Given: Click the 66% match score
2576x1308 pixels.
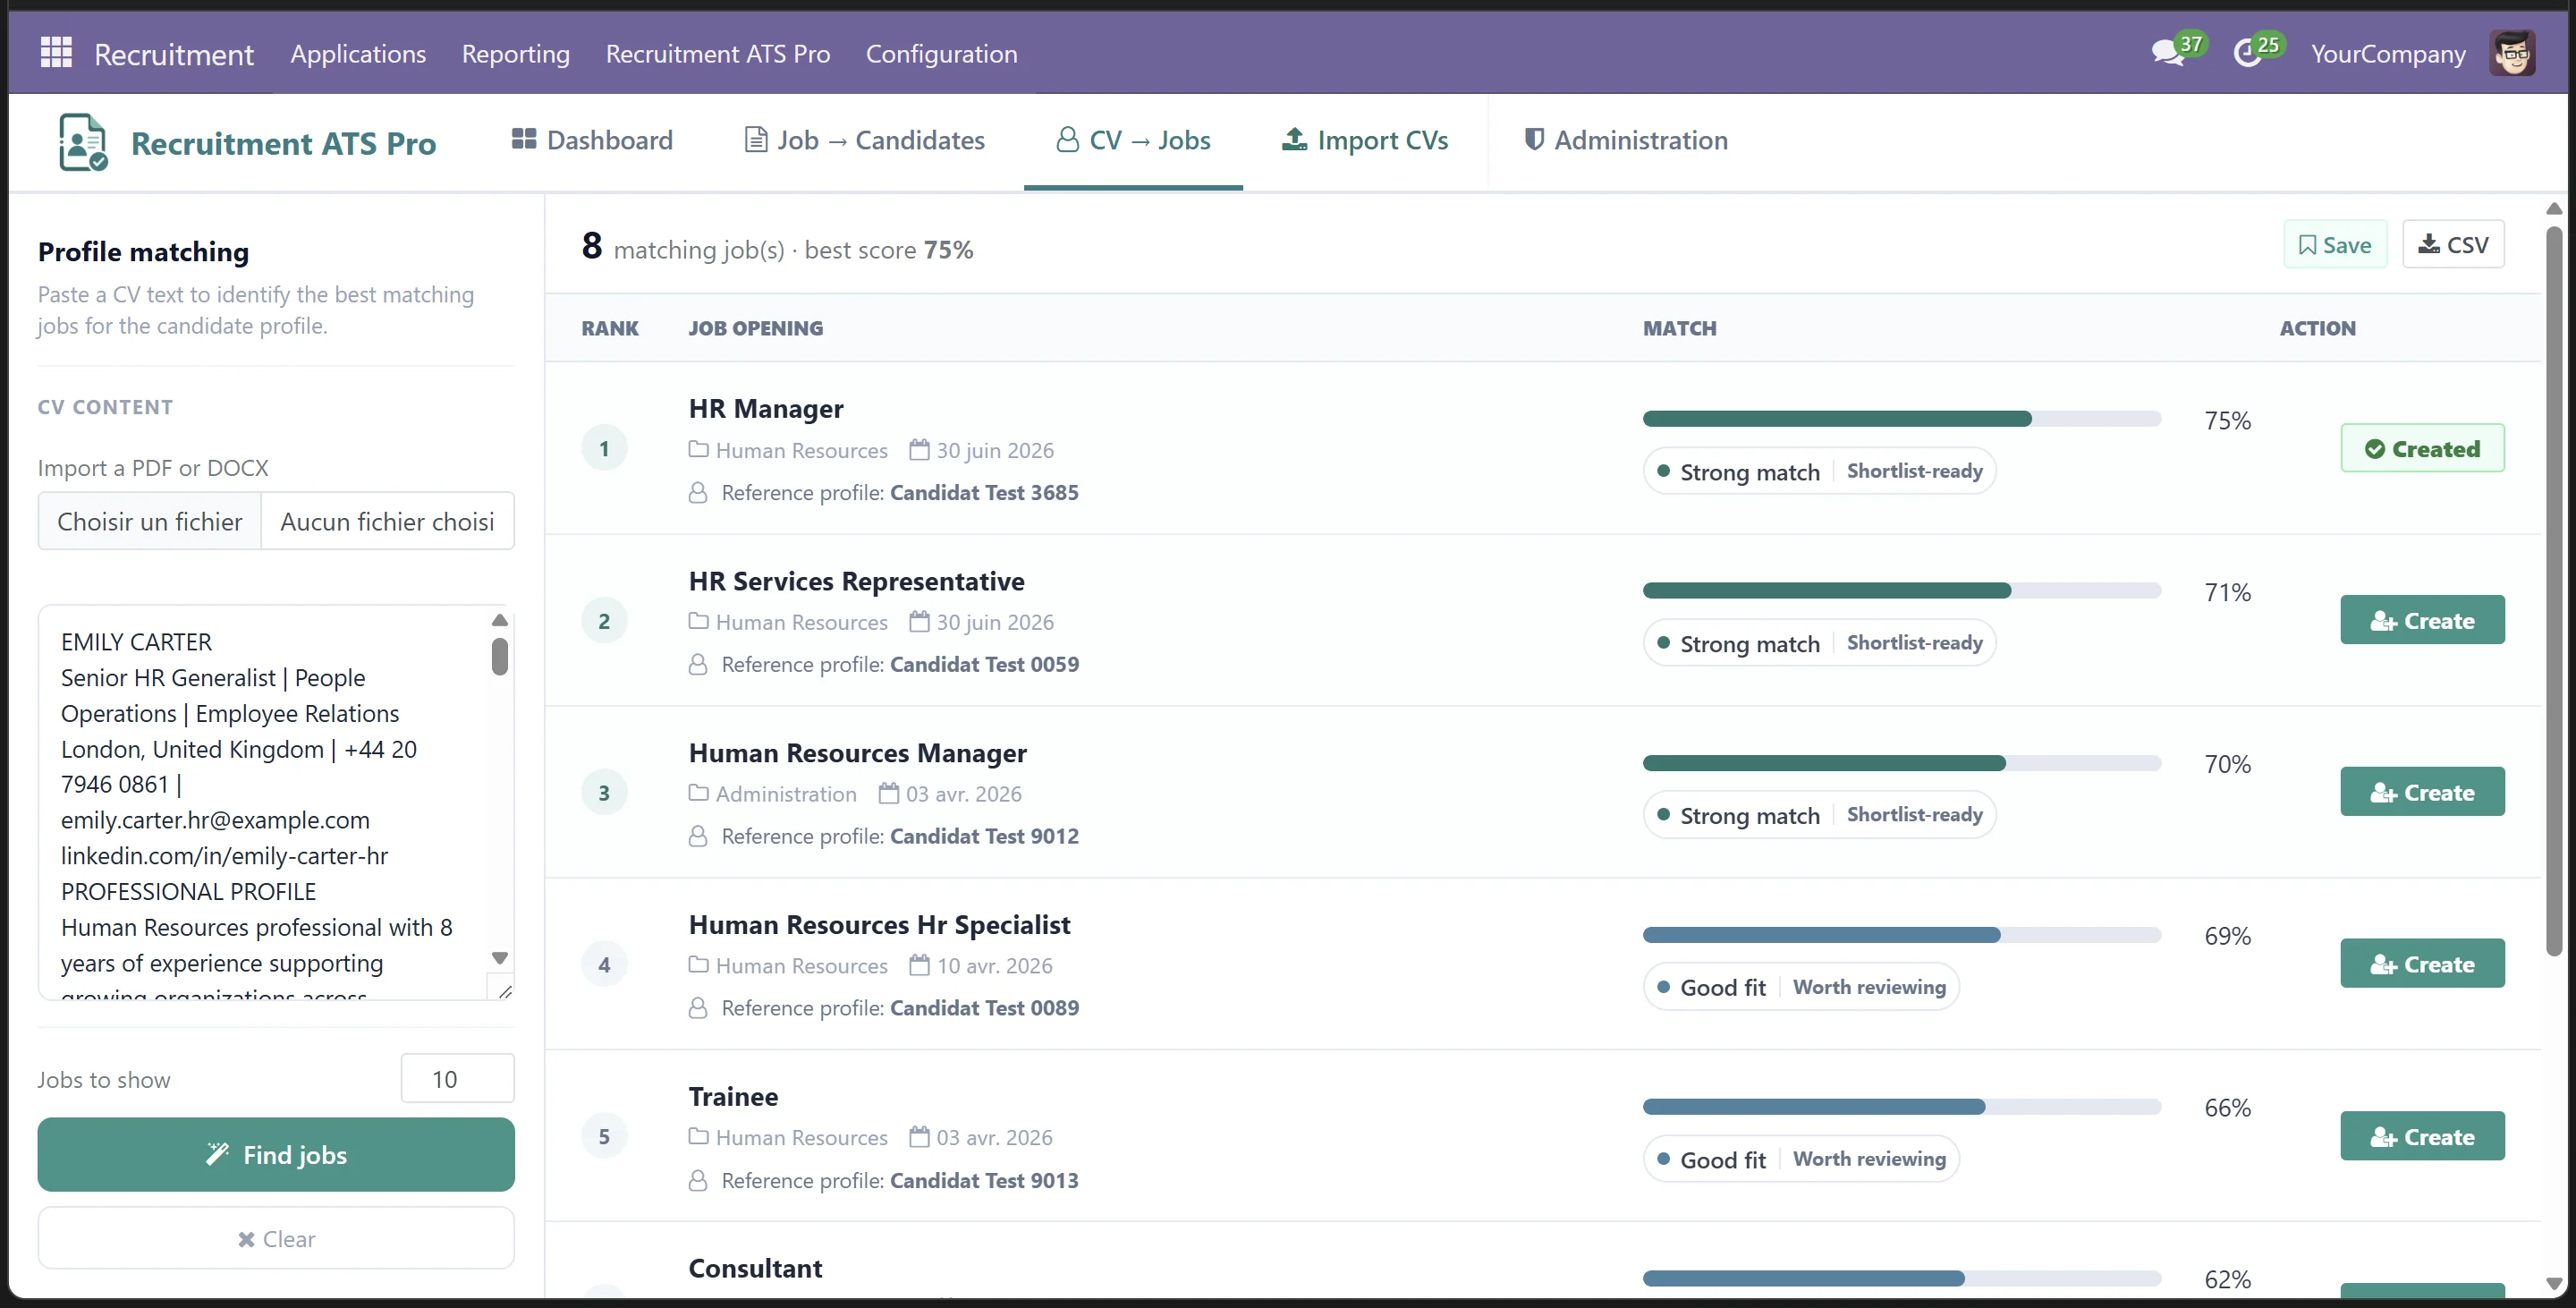Looking at the screenshot, I should tap(2228, 1107).
